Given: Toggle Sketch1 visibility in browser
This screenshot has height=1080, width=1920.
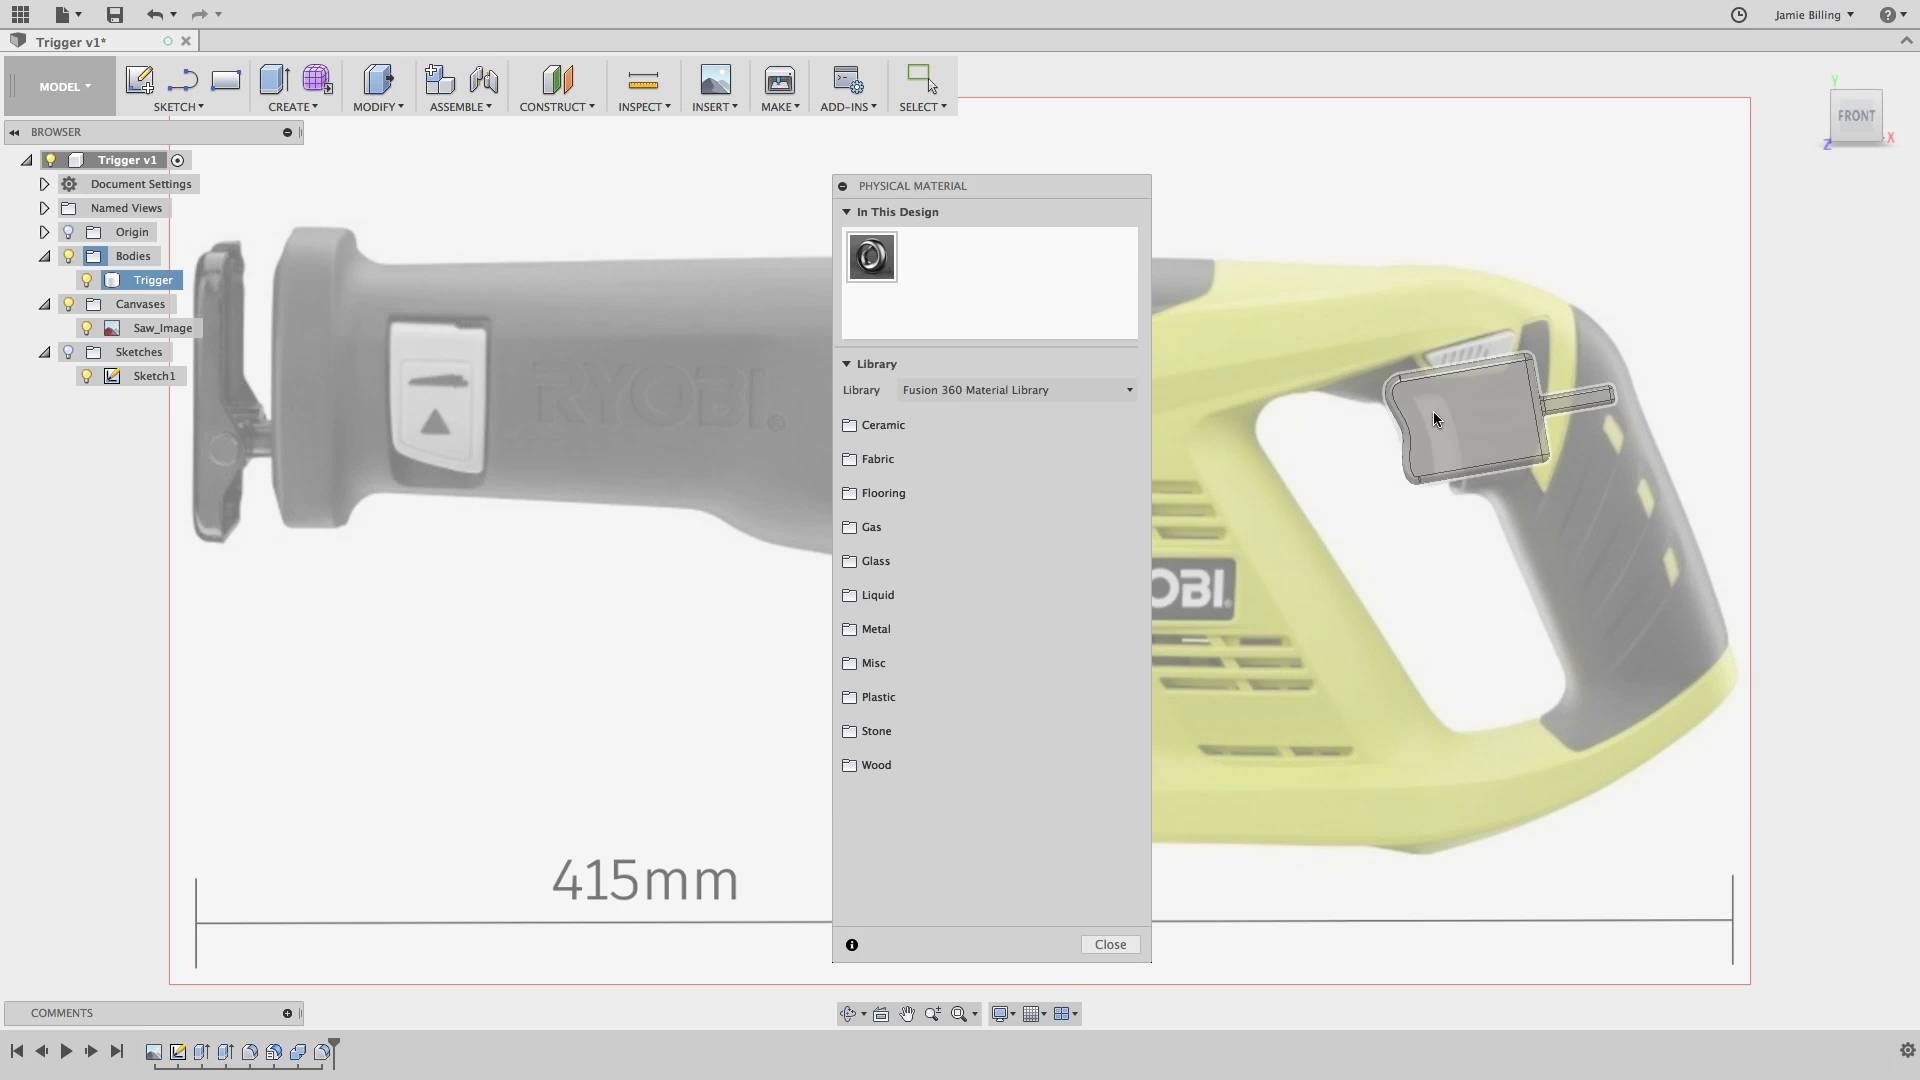Looking at the screenshot, I should point(86,376).
